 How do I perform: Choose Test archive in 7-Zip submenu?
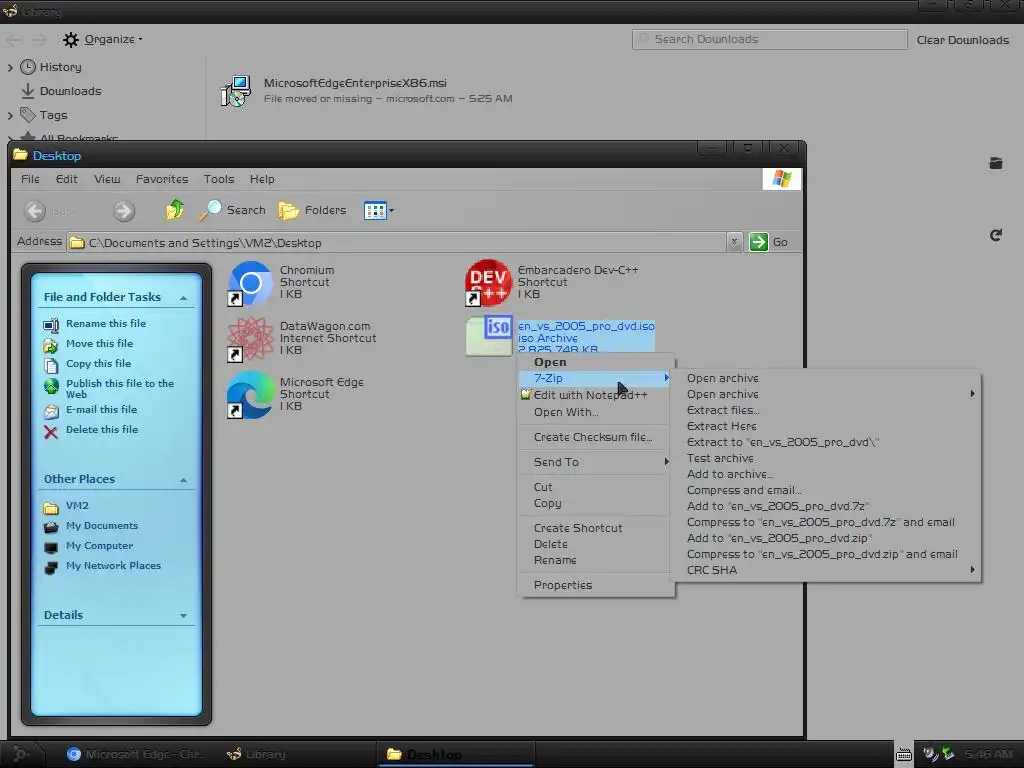825,458
